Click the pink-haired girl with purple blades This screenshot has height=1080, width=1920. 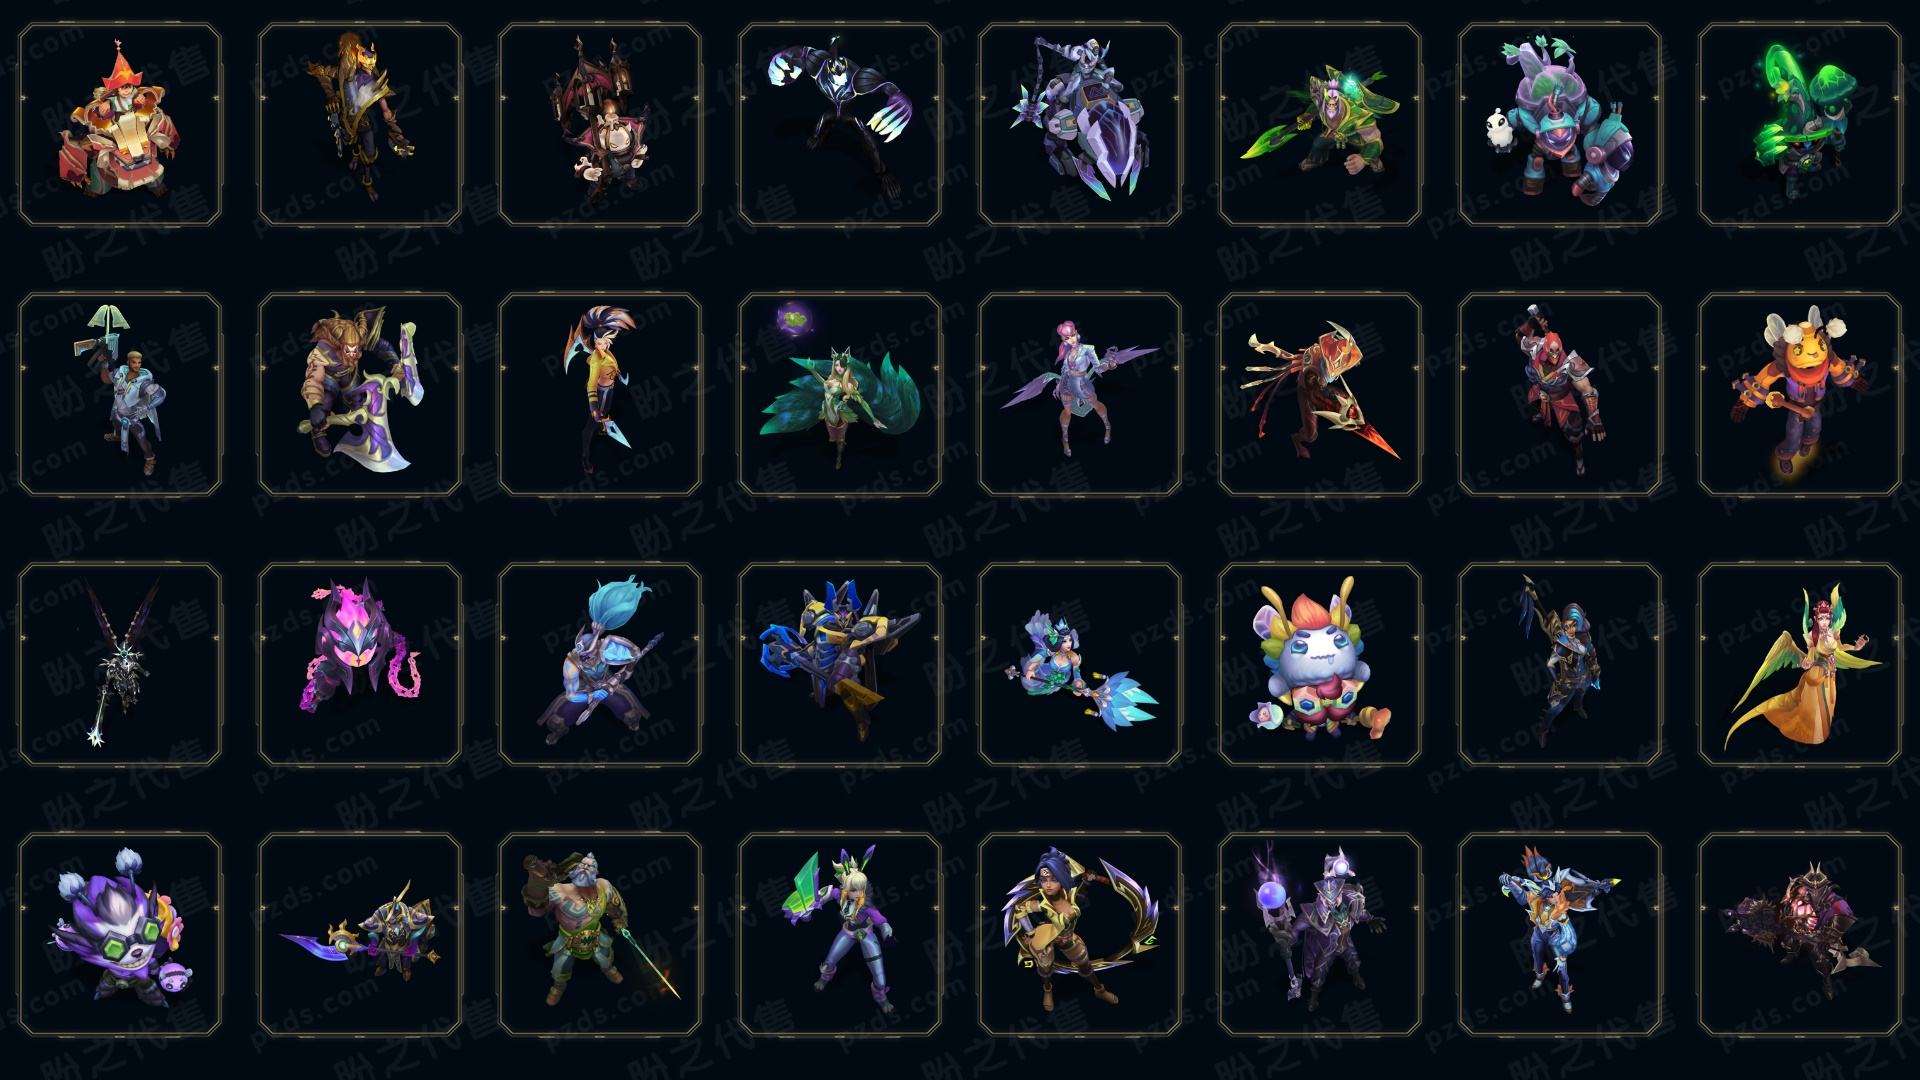[x=1080, y=394]
